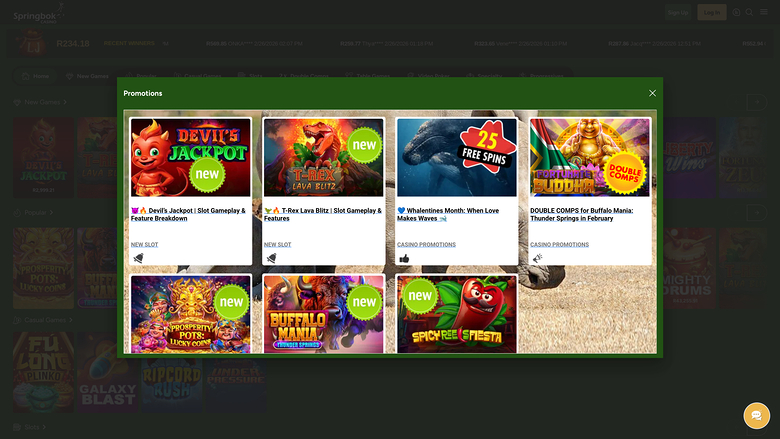
Task: Open DOUBLE COMPS for Buffalo Mania link
Action: point(582,214)
